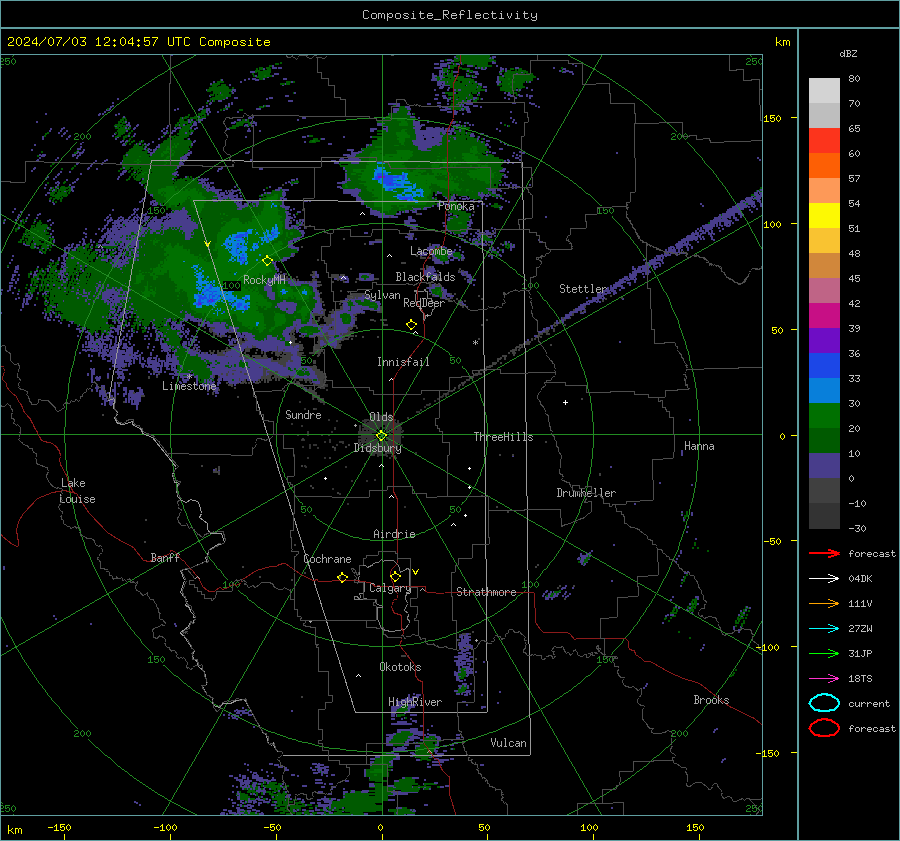This screenshot has width=900, height=841.
Task: Click the yellow radar site marker at Didsbury
Action: [x=381, y=436]
